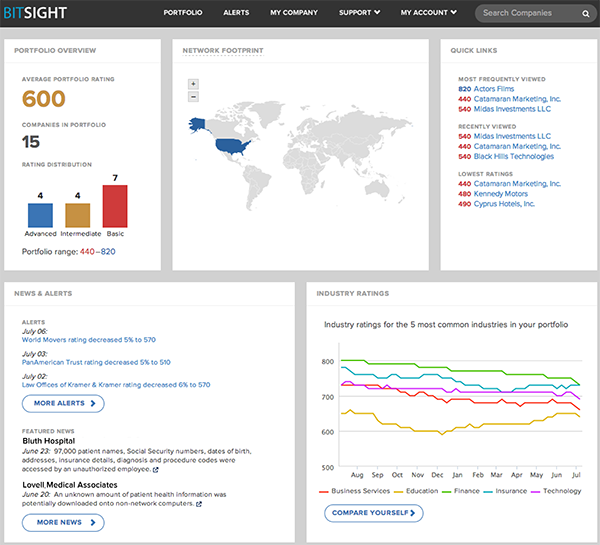Open the My Account dropdown menu

point(429,13)
